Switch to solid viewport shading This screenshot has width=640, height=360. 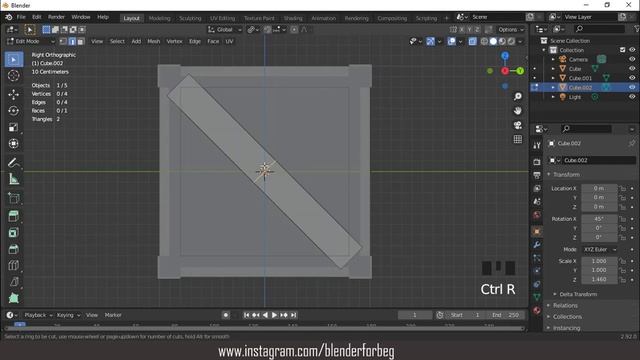493,41
